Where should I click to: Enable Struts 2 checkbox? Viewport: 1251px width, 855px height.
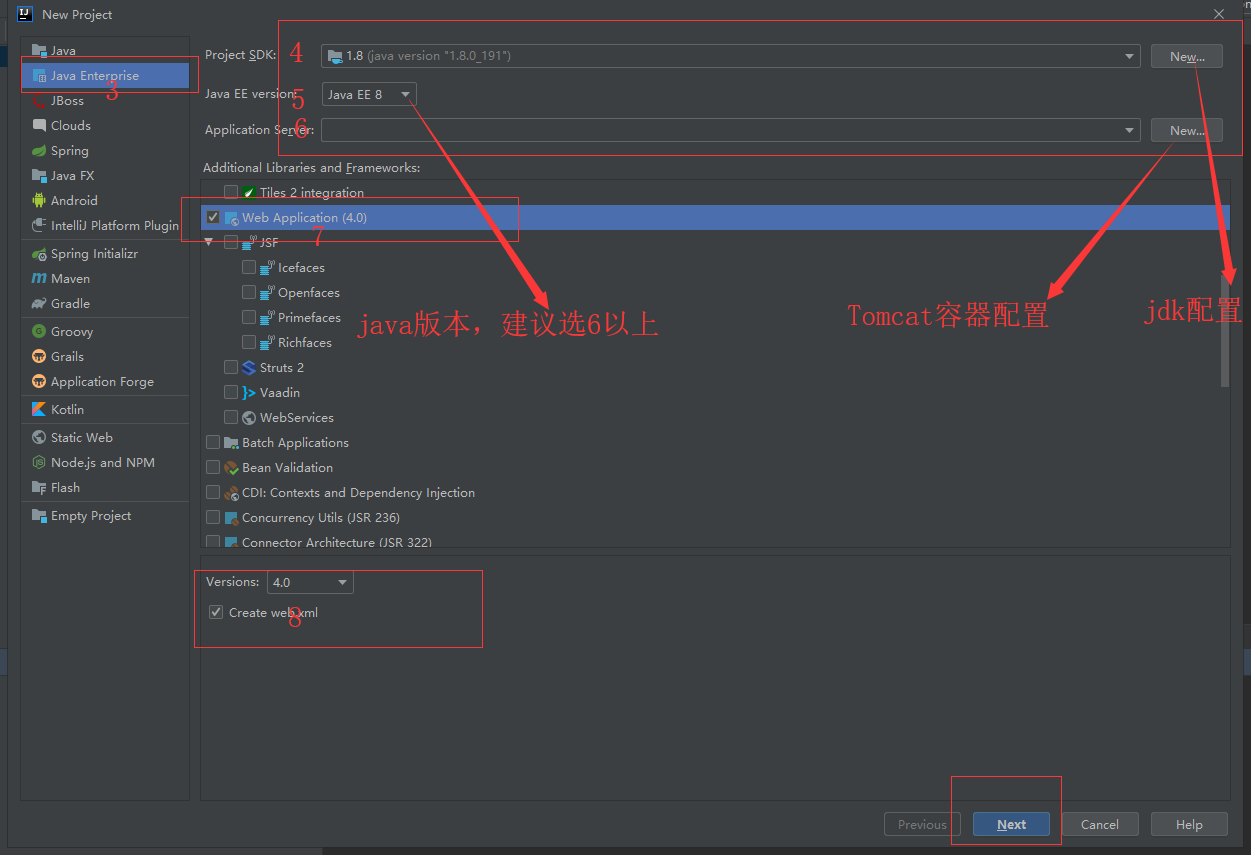click(231, 367)
